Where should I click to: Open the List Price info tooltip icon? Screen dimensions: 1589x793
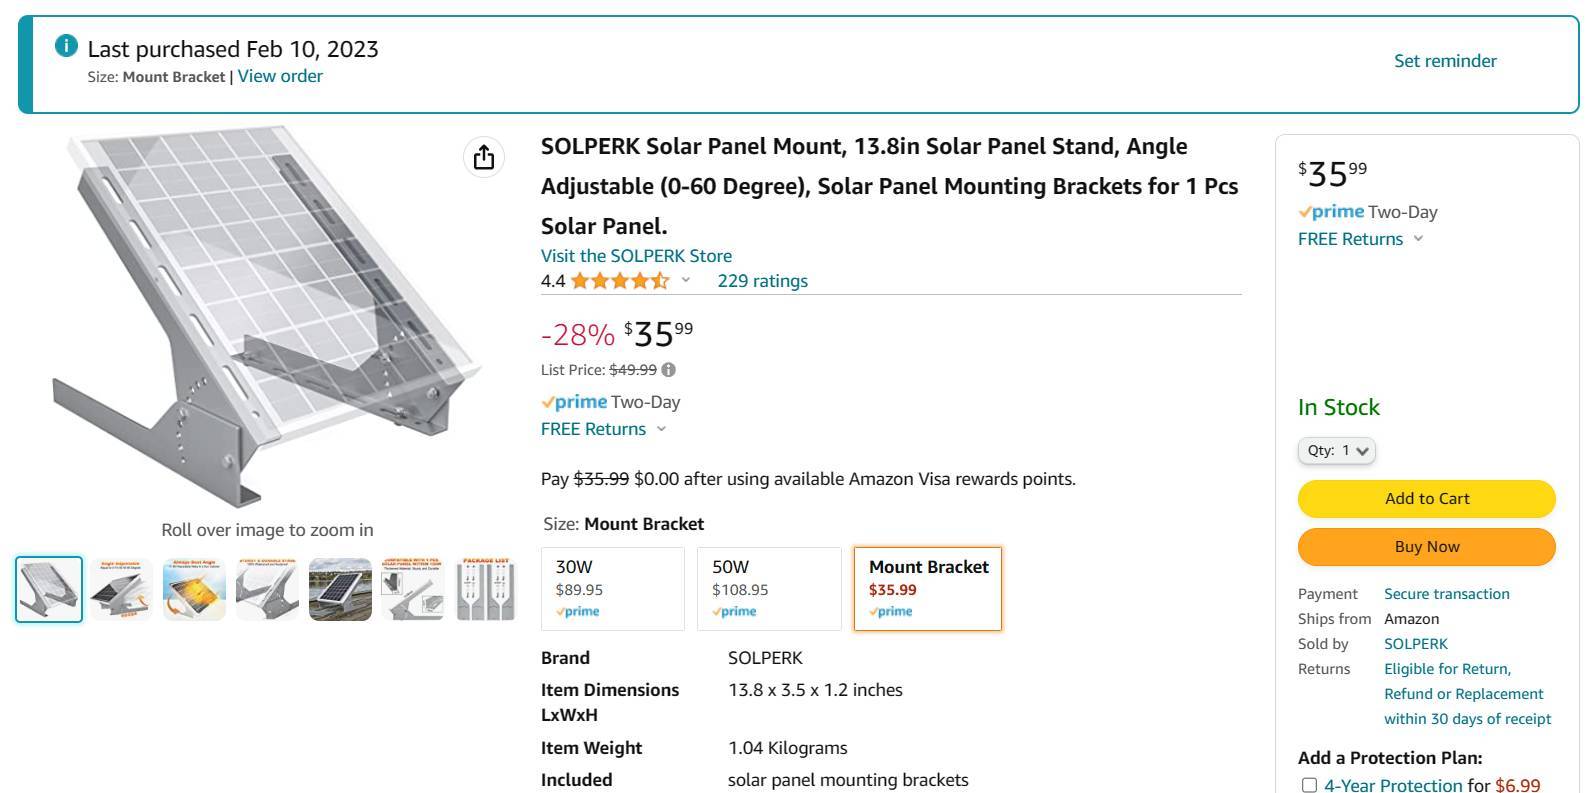pyautogui.click(x=668, y=369)
